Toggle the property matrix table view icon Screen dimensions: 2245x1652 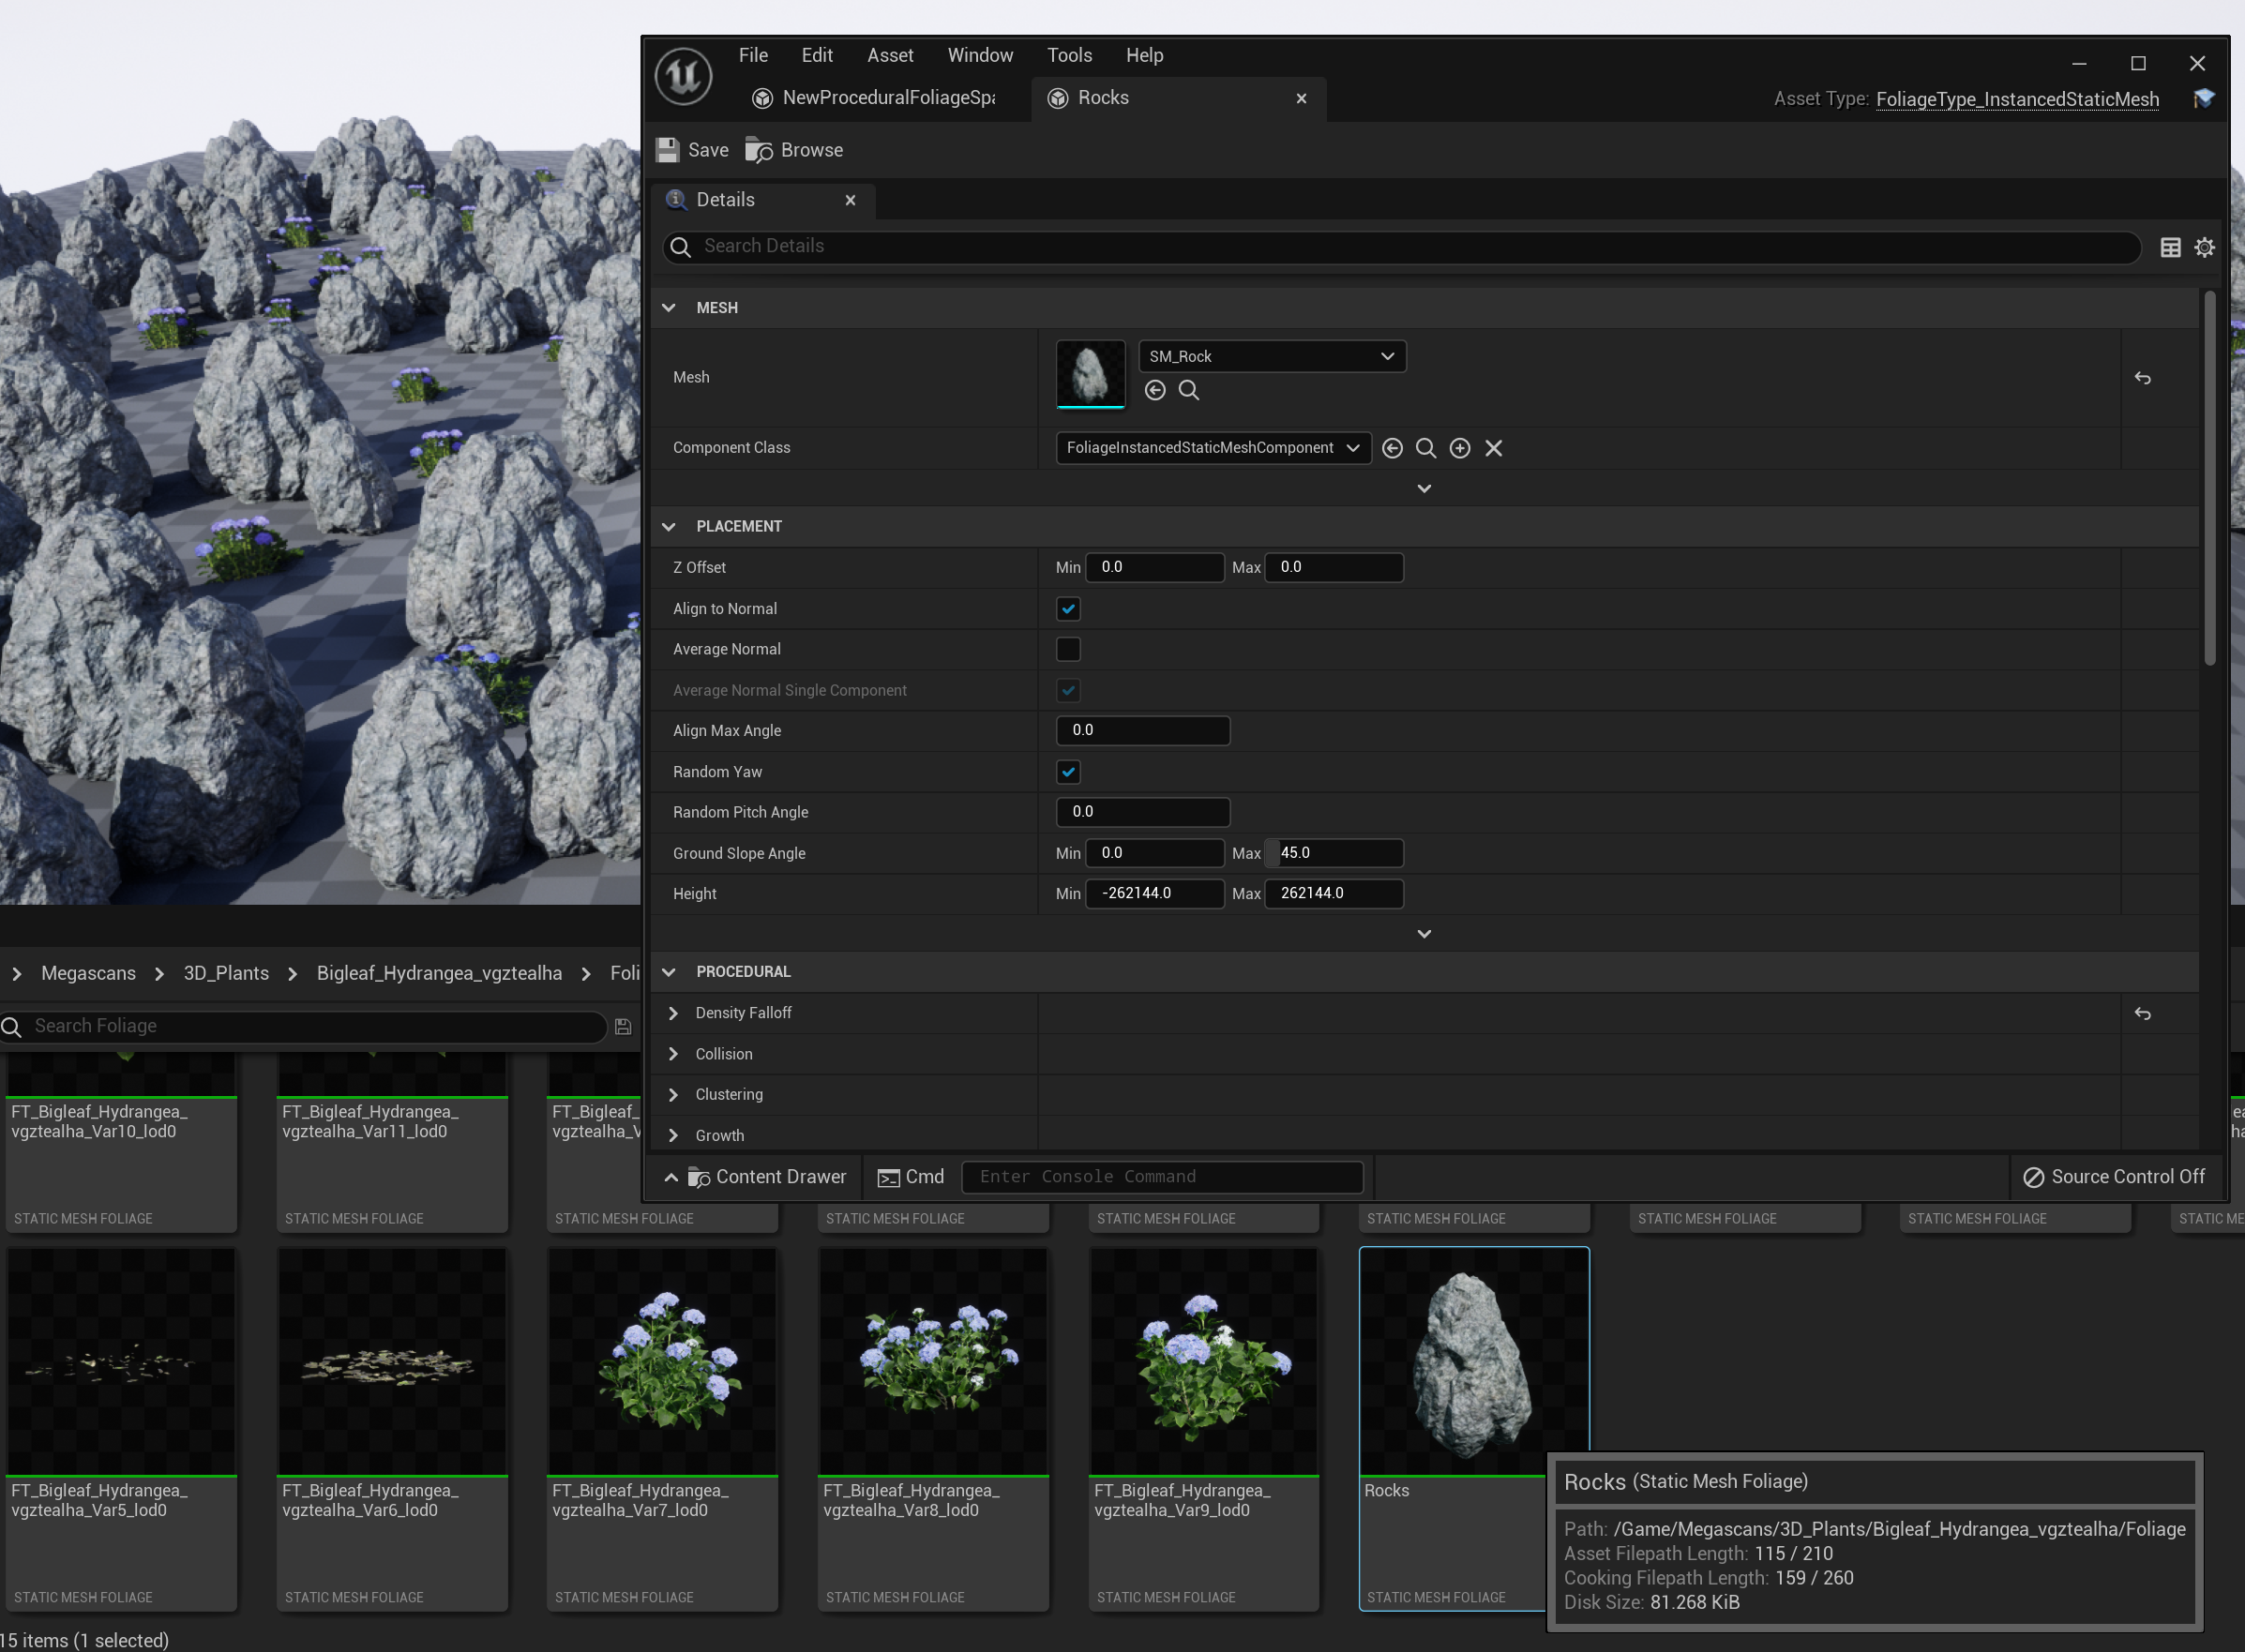tap(2170, 247)
